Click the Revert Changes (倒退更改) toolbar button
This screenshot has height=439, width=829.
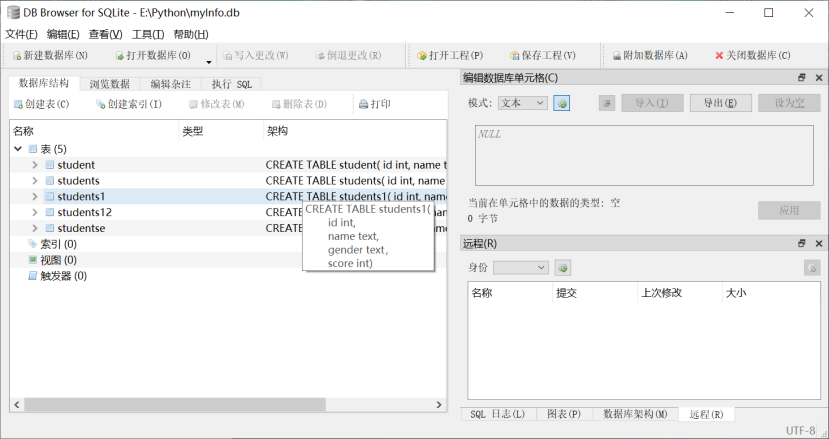point(348,56)
